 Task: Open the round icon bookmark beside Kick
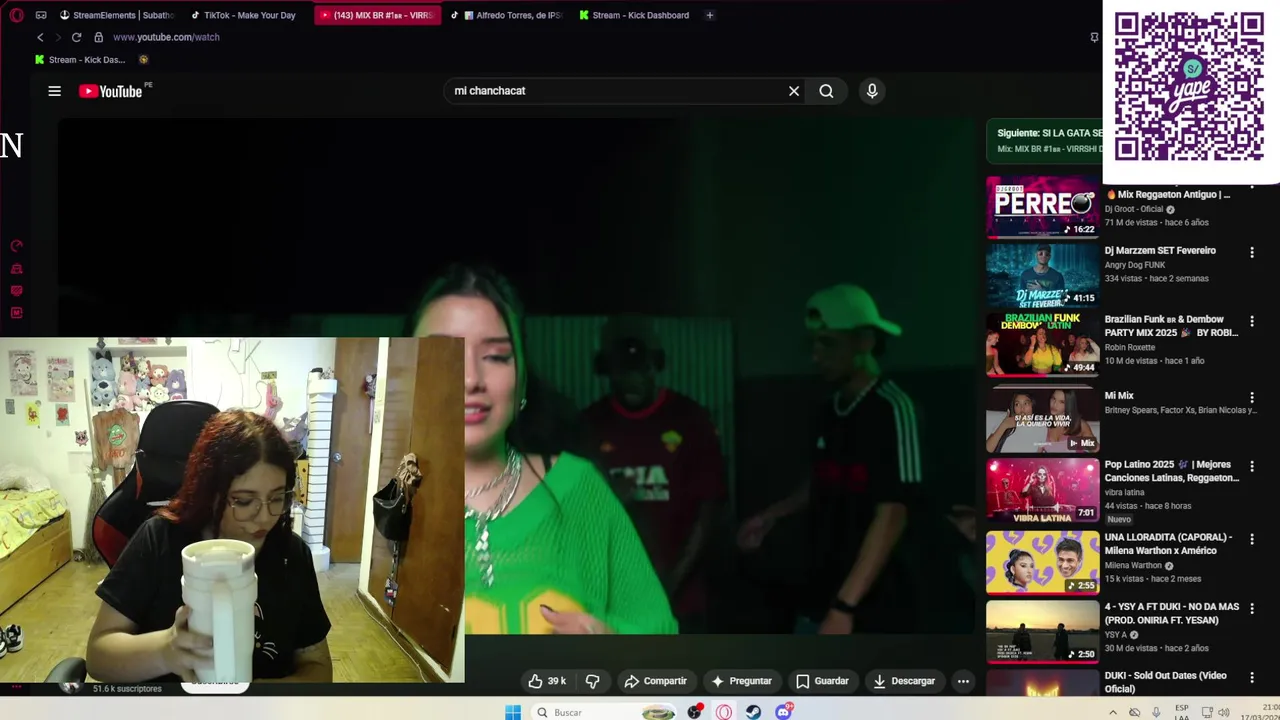coord(143,59)
